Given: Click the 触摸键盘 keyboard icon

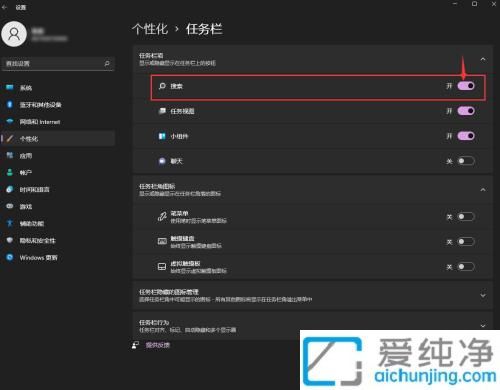Looking at the screenshot, I should click(x=162, y=241).
